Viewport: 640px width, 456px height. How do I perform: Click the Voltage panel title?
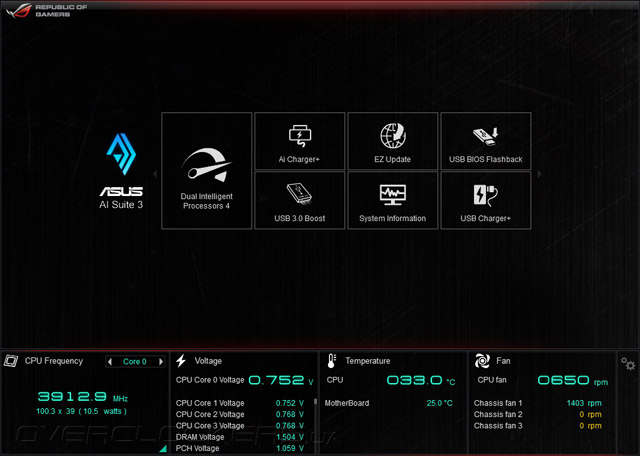point(208,361)
